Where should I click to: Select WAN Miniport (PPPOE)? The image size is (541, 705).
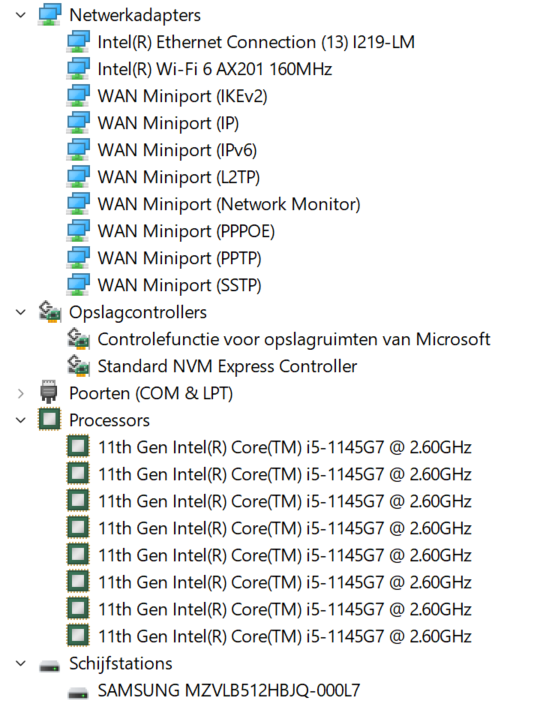click(x=186, y=232)
